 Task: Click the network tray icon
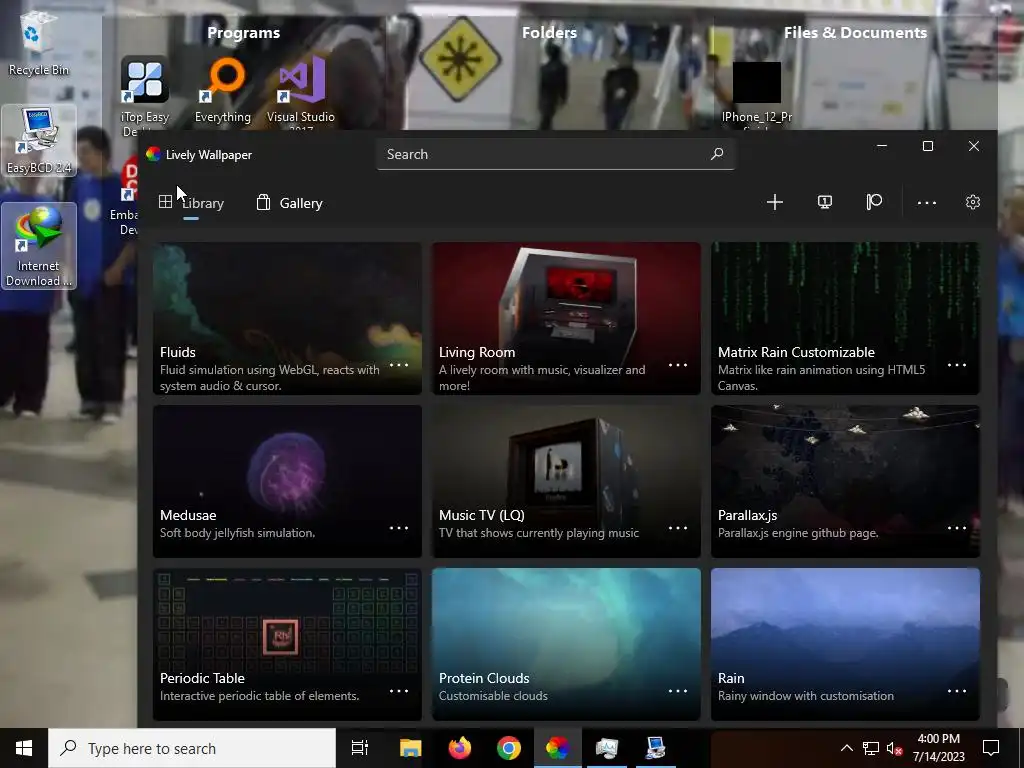pyautogui.click(x=871, y=748)
